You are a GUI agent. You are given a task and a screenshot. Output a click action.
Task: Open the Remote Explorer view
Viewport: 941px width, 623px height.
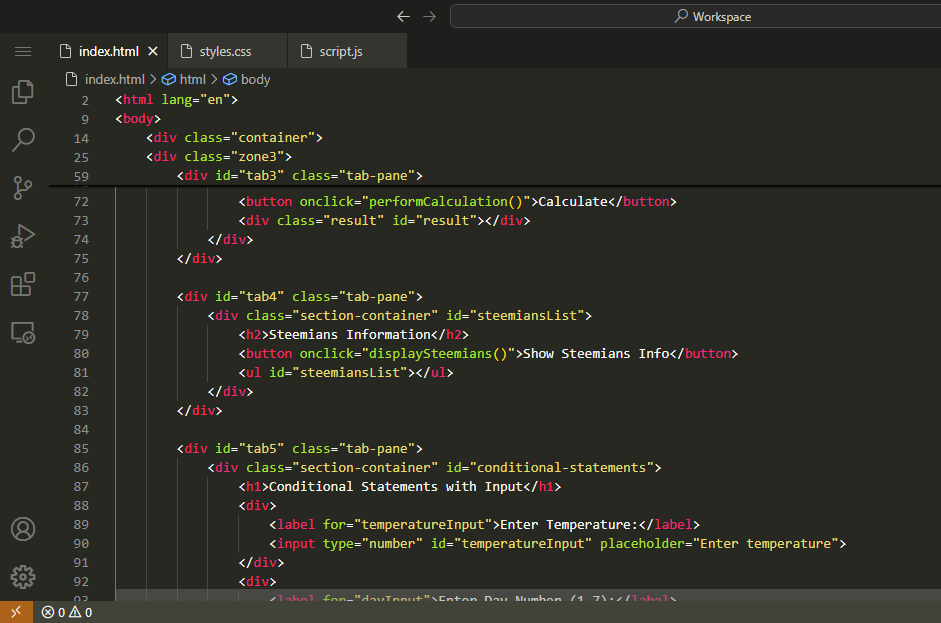point(23,333)
